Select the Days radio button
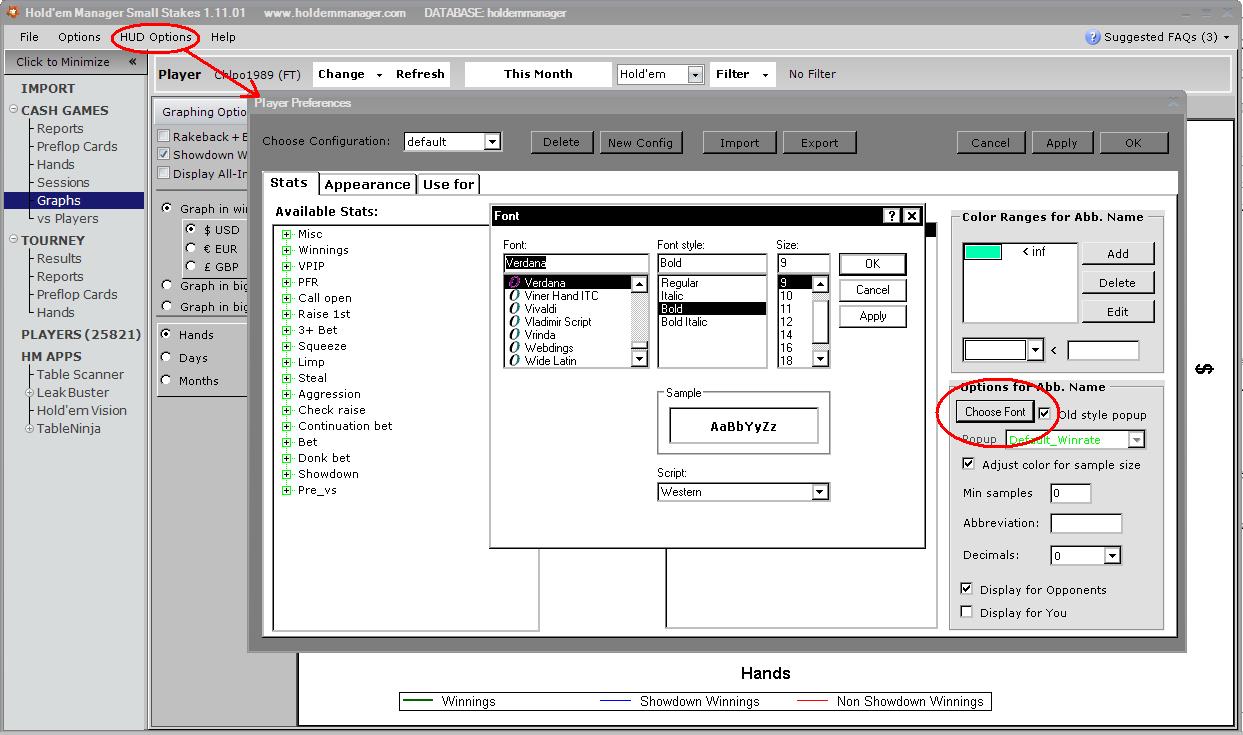 tap(166, 357)
